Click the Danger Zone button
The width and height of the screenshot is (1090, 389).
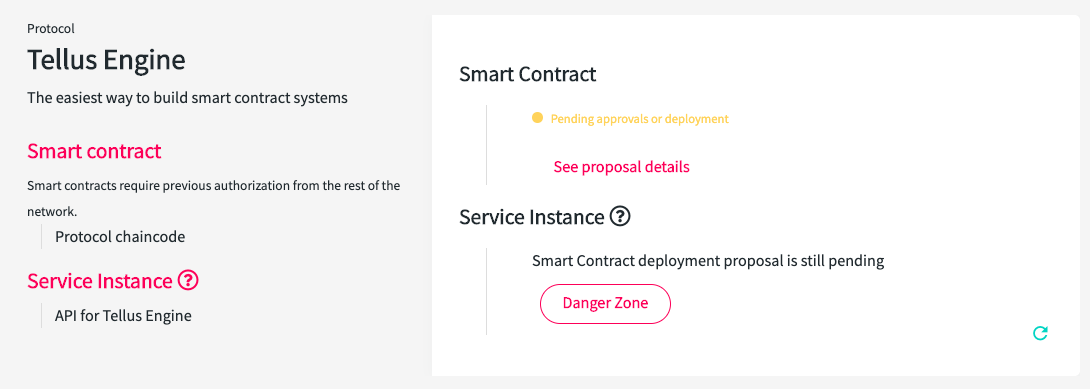605,304
